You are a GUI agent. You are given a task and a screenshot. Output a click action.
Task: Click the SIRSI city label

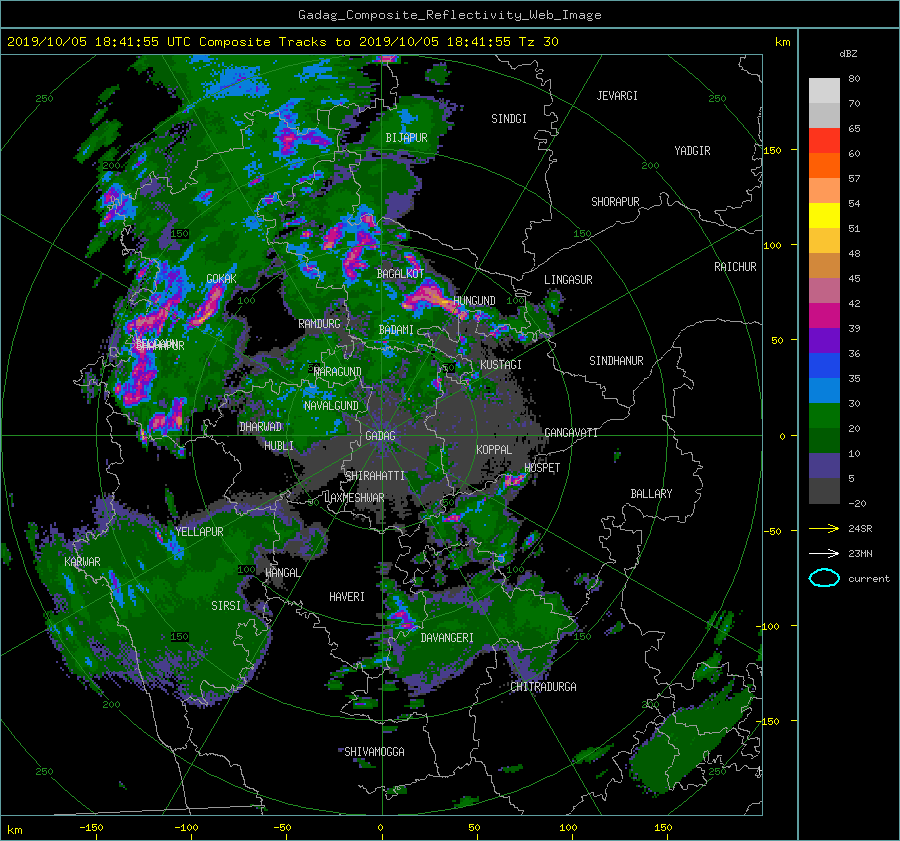[x=226, y=606]
